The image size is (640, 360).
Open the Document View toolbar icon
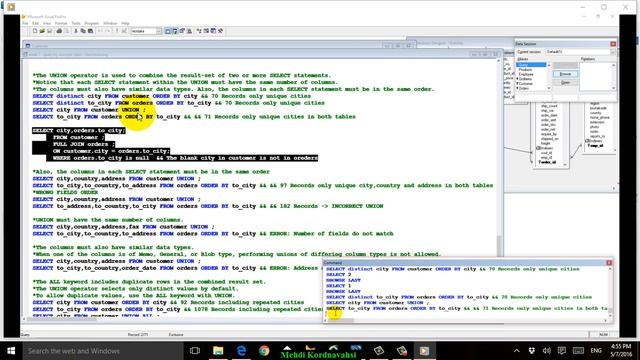click(x=189, y=31)
